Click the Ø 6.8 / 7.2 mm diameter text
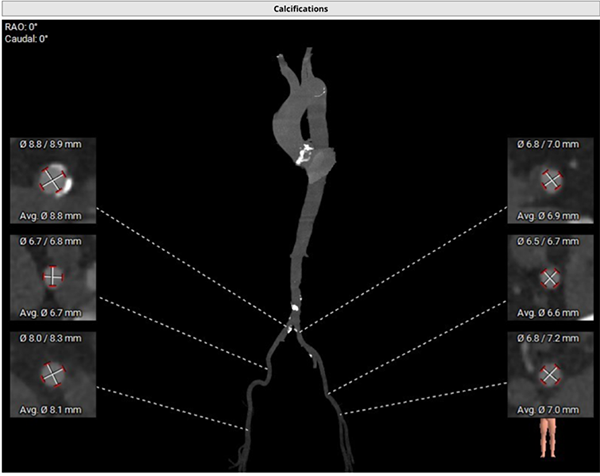The width and height of the screenshot is (600, 476). [548, 338]
